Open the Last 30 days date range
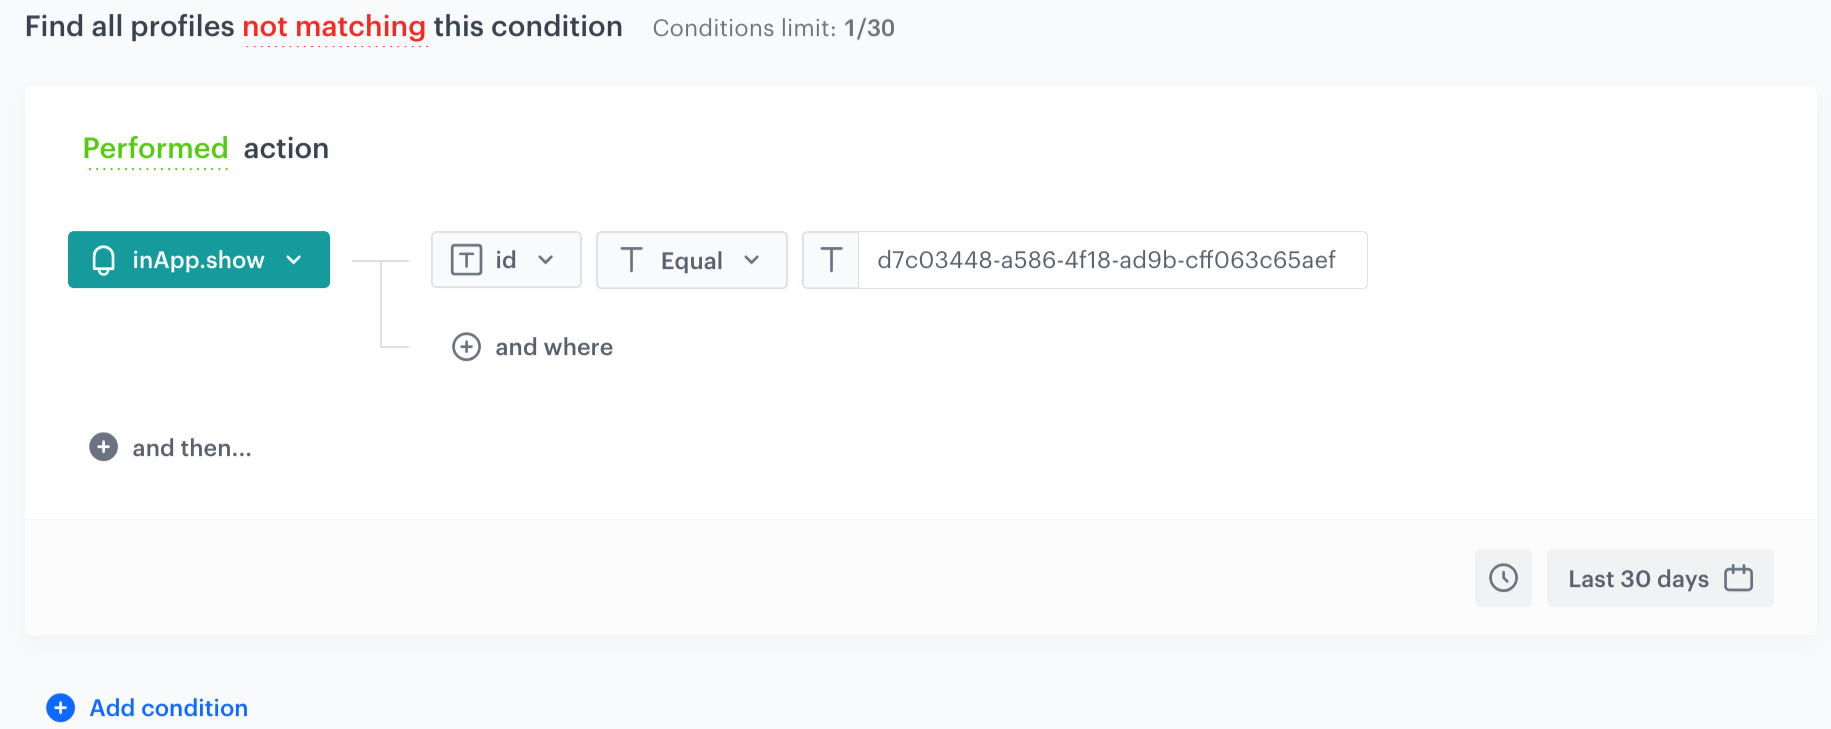This screenshot has width=1831, height=729. [1637, 579]
